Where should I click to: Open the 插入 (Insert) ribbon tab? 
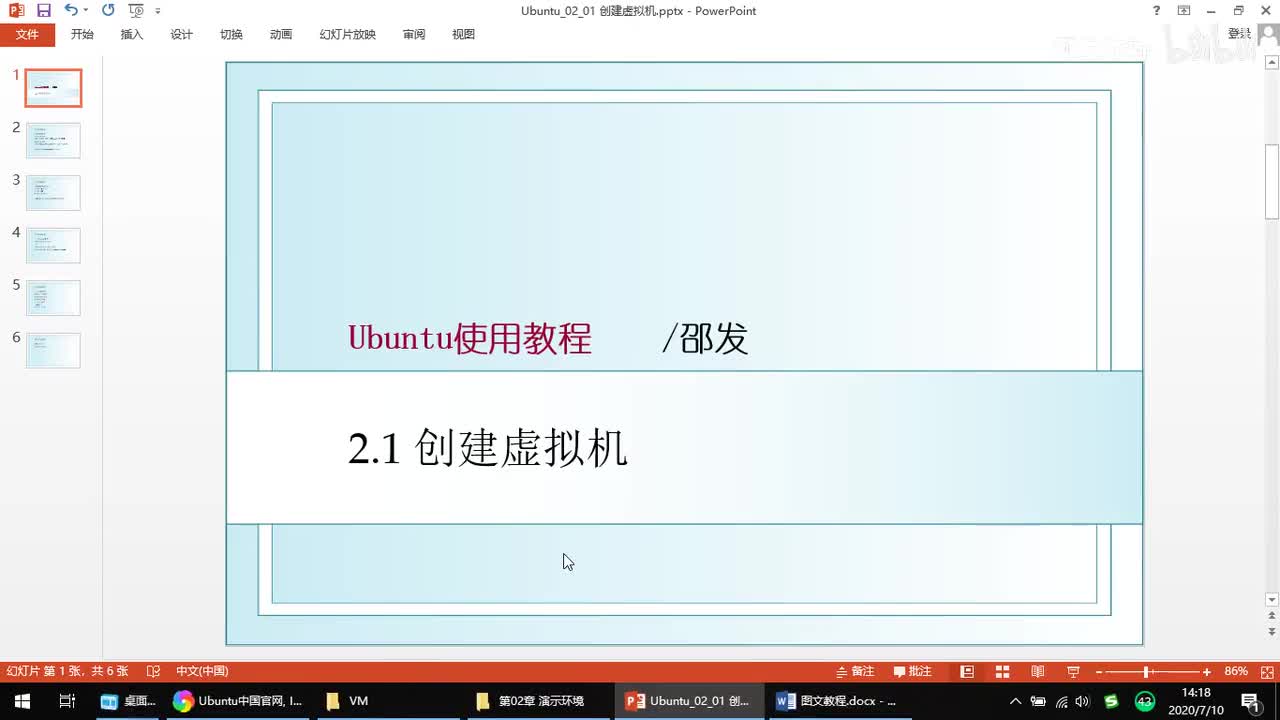point(132,34)
